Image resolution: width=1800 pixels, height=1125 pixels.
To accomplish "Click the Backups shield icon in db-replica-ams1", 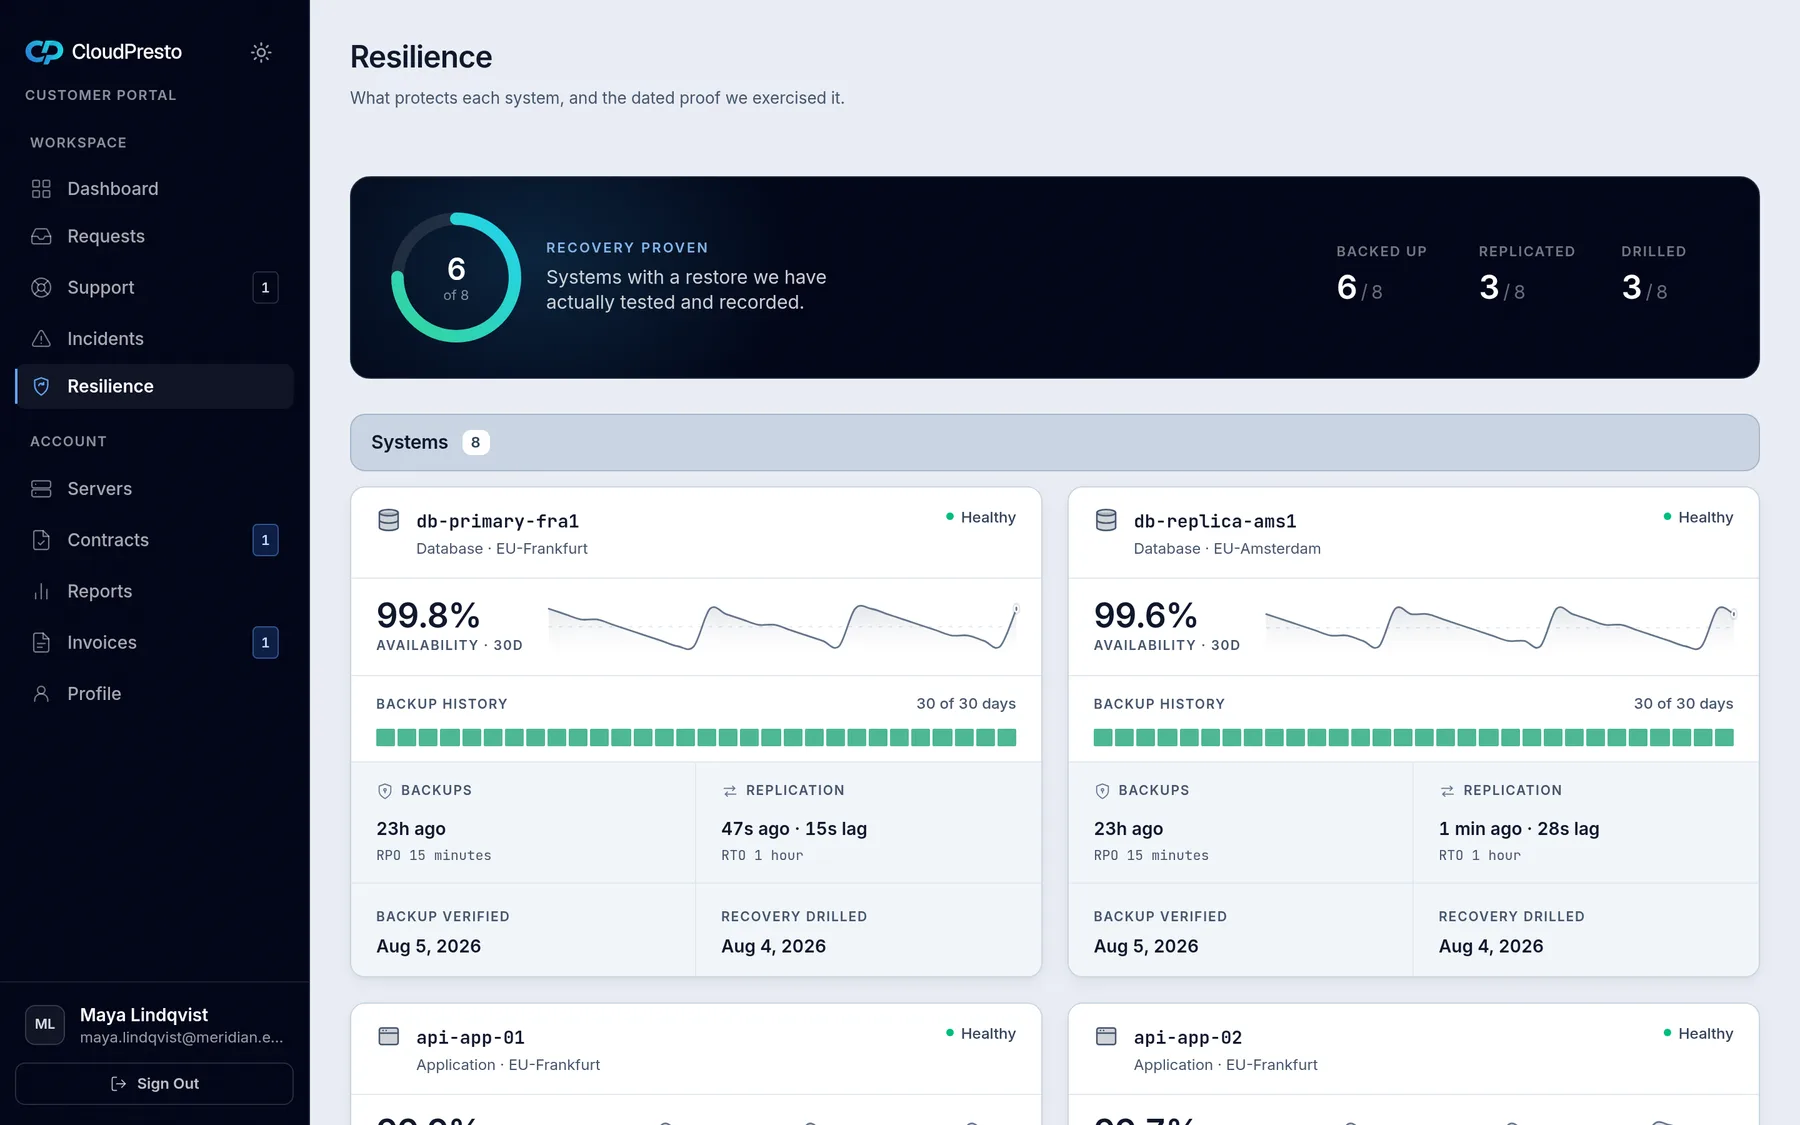I will click(x=1103, y=791).
